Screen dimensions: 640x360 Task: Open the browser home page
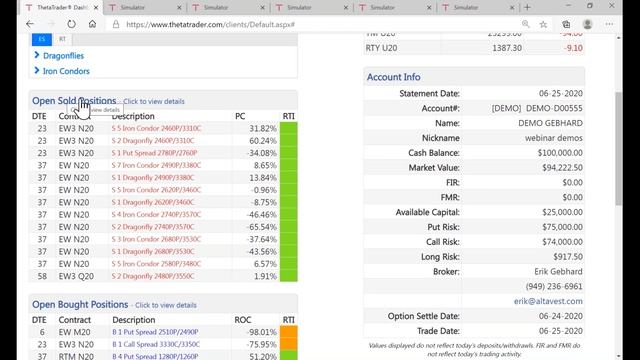[93, 24]
